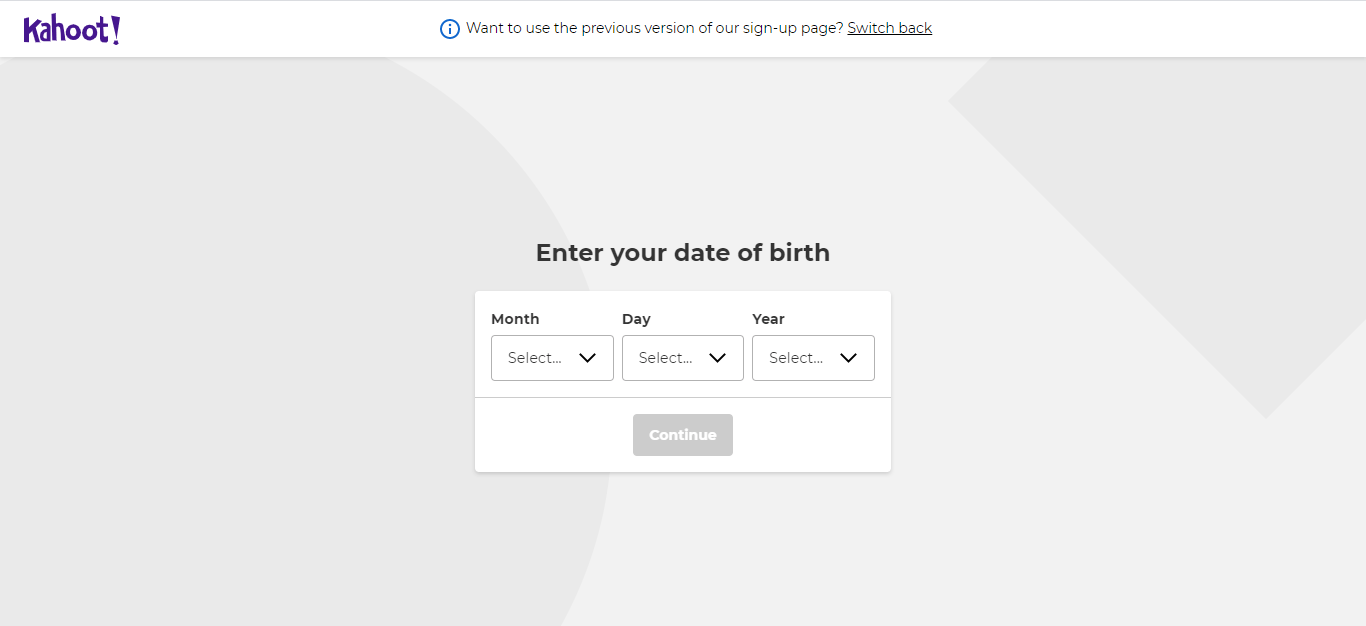Image resolution: width=1366 pixels, height=626 pixels.
Task: Expand the Day dropdown
Action: click(x=682, y=358)
